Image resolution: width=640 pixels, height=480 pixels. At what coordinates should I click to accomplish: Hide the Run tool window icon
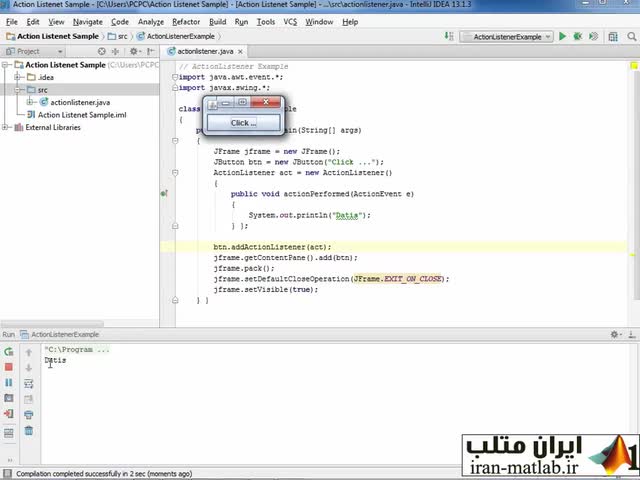point(632,334)
